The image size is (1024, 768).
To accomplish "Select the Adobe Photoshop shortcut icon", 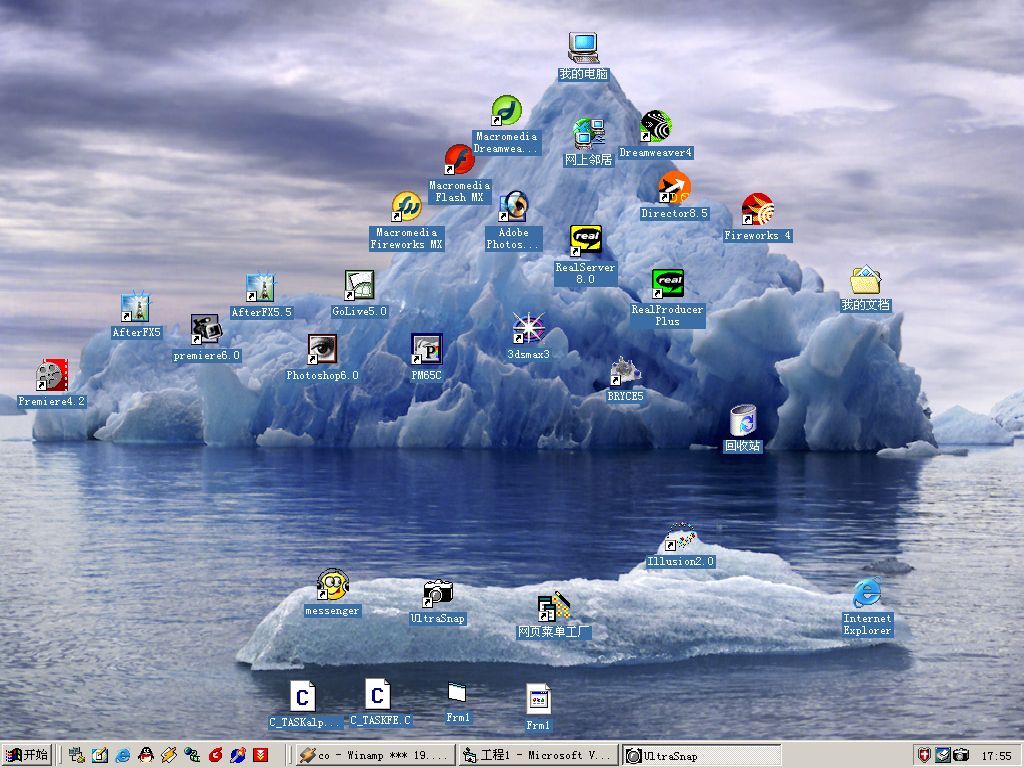I will pos(513,207).
